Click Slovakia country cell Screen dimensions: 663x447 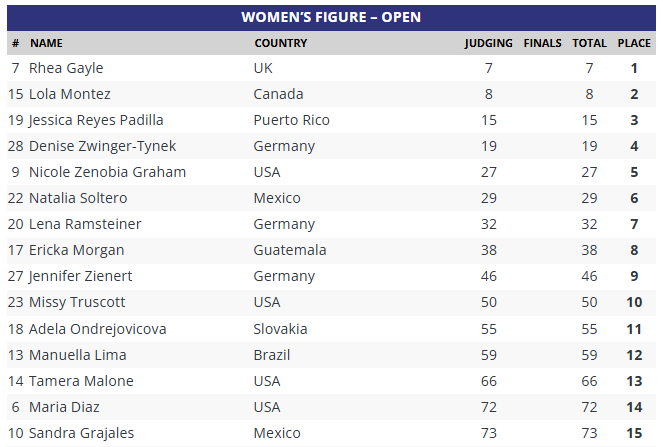(281, 329)
